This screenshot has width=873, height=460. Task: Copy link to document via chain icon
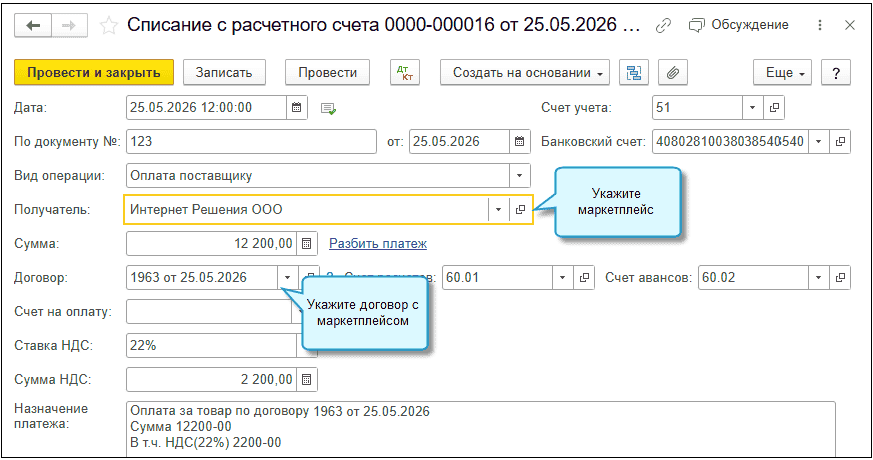663,26
